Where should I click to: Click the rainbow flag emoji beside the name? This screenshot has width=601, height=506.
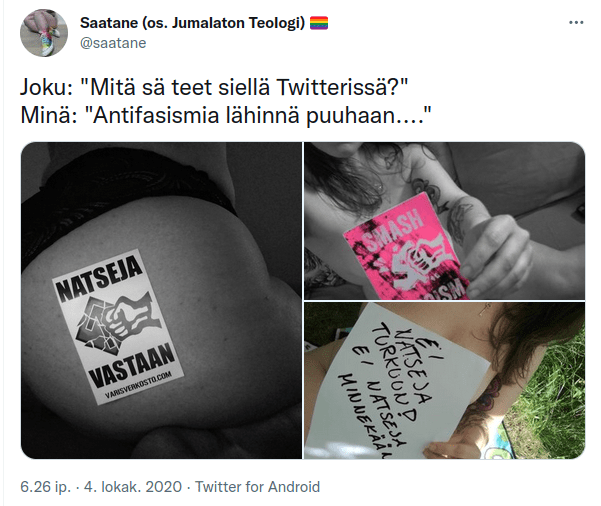point(319,23)
